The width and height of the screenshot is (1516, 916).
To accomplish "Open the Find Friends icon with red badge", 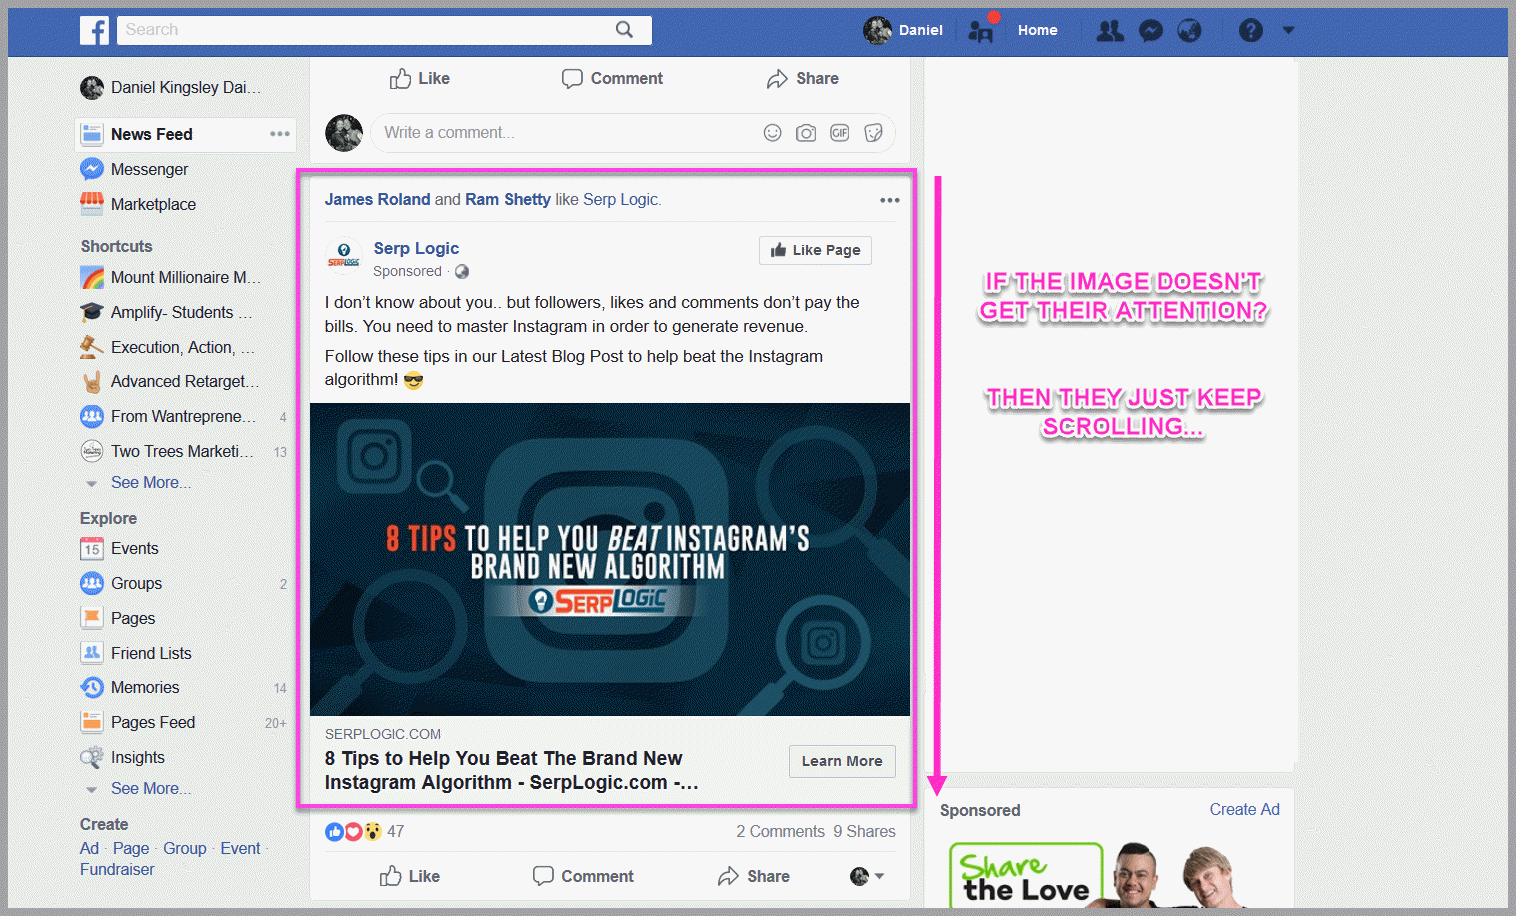I will [x=981, y=30].
